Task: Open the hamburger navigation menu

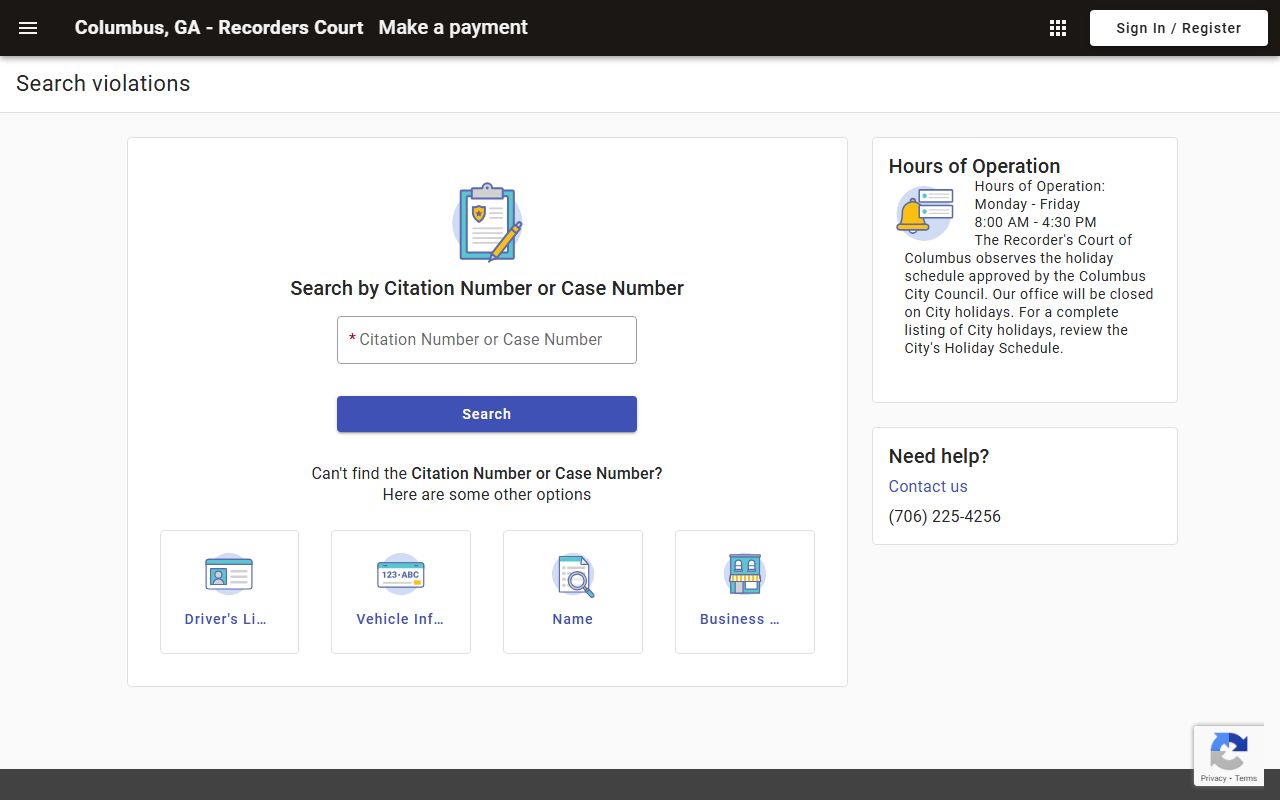Action: tap(28, 28)
